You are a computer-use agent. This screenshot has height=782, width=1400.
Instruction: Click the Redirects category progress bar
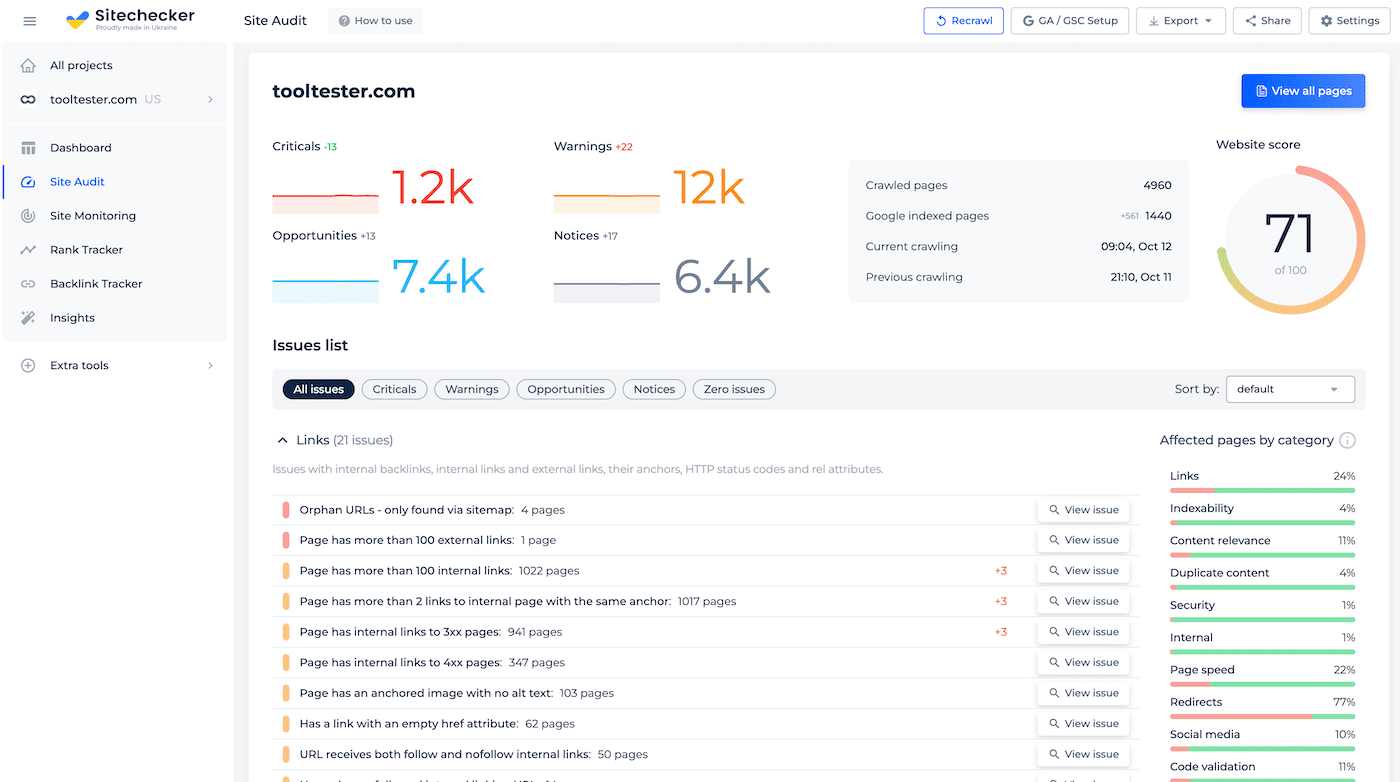pos(1262,716)
